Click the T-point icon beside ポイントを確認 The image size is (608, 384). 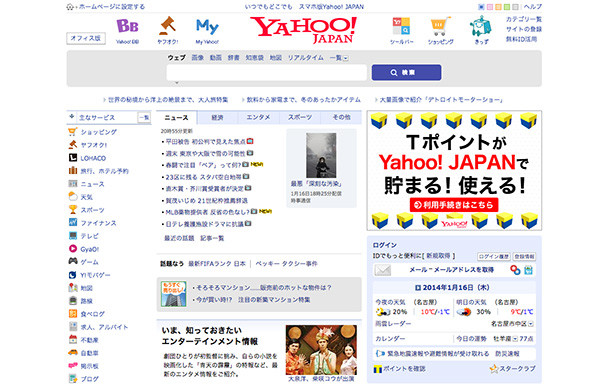coord(377,369)
